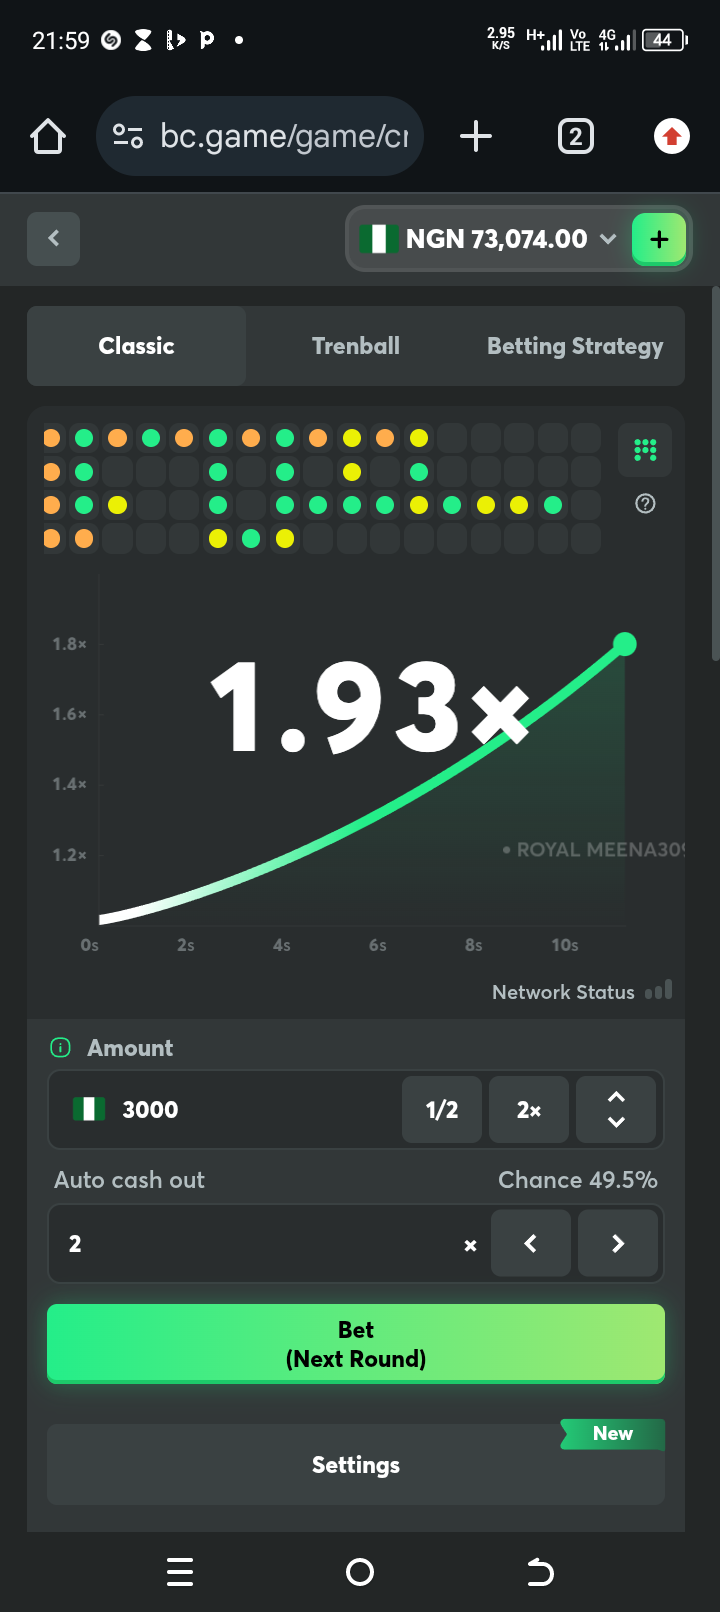The height and width of the screenshot is (1612, 720).
Task: Increase auto cash out with right arrow
Action: click(618, 1243)
